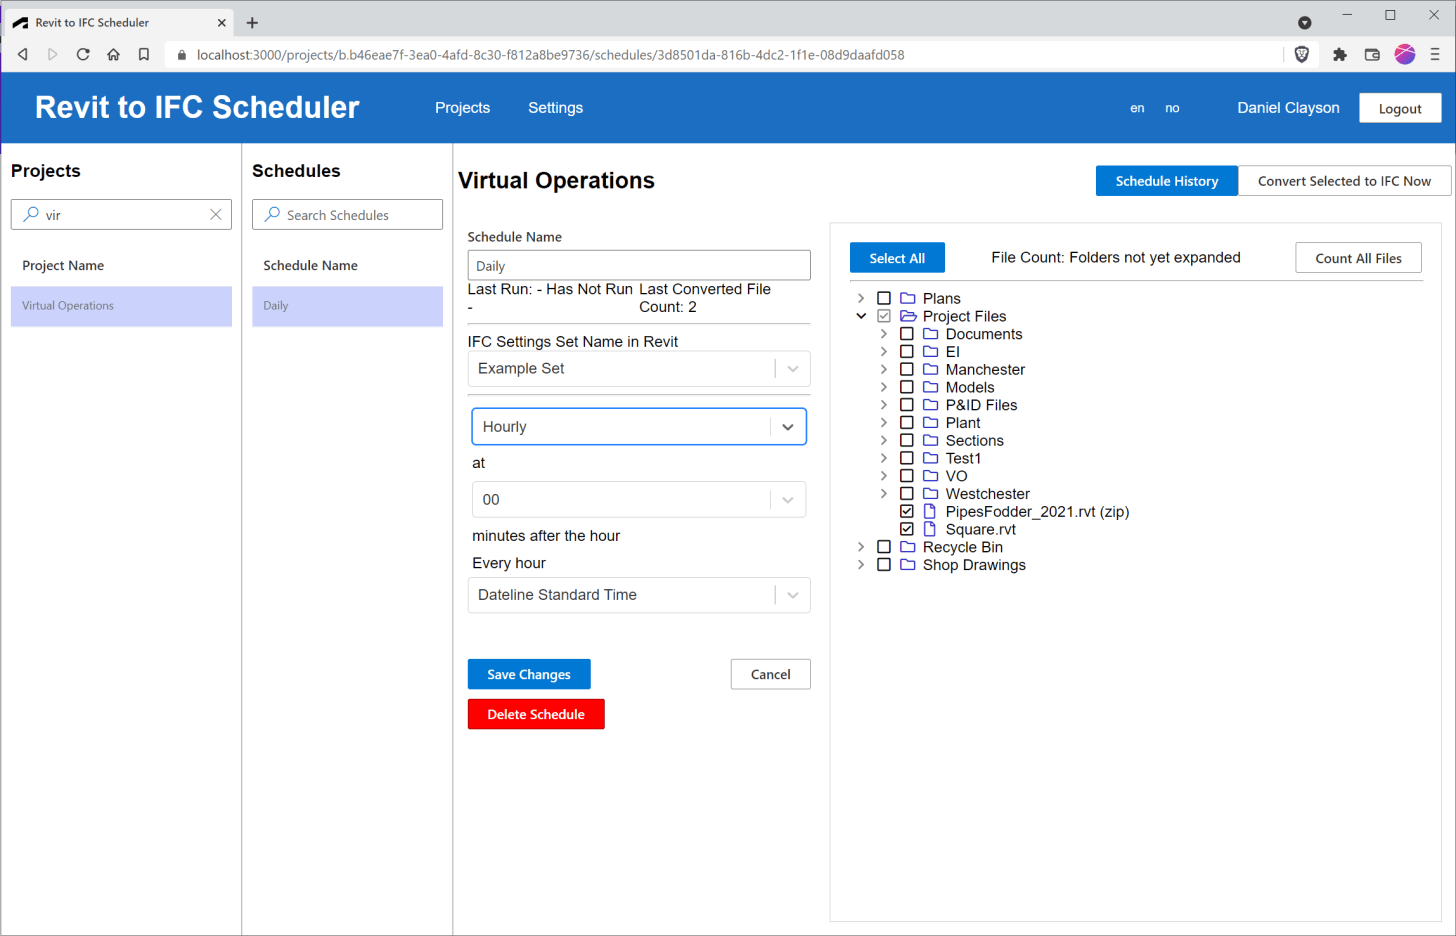Viewport: 1456px width, 936px height.
Task: Click the browser profile avatar icon
Action: tap(1405, 54)
